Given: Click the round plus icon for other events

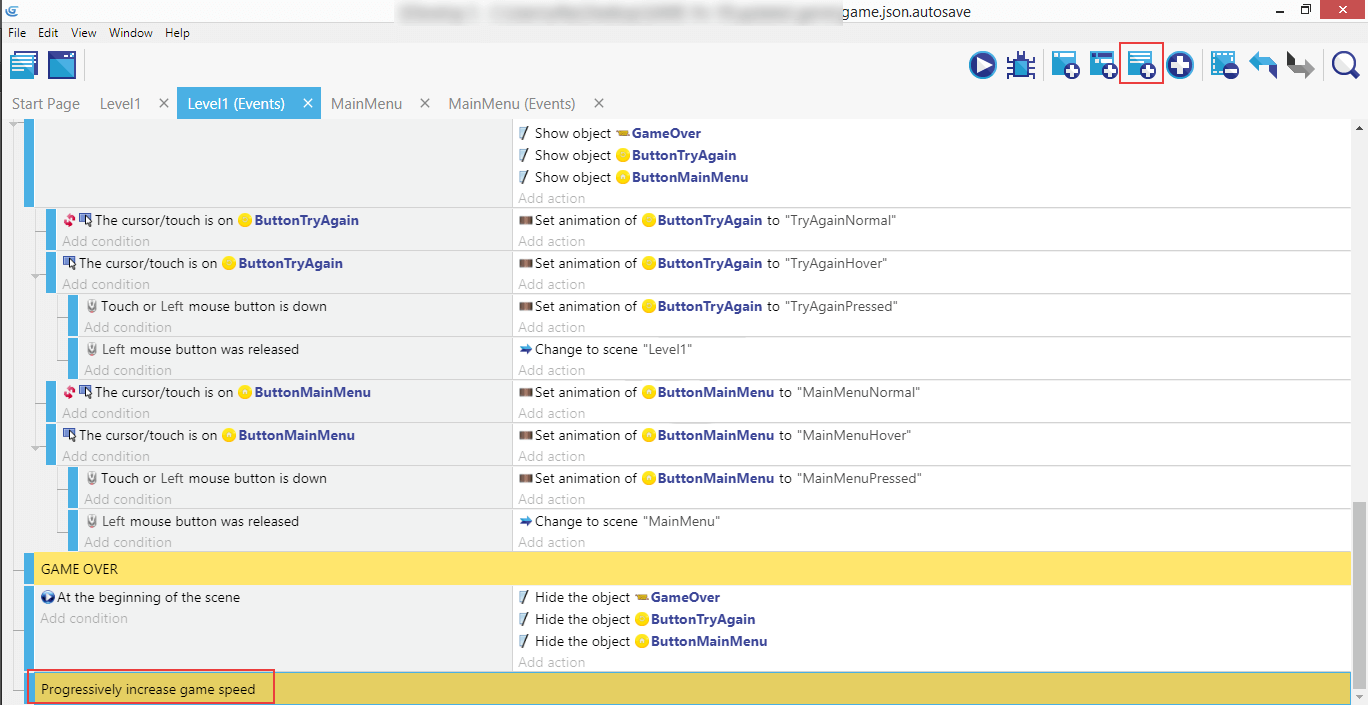Looking at the screenshot, I should [x=1180, y=66].
